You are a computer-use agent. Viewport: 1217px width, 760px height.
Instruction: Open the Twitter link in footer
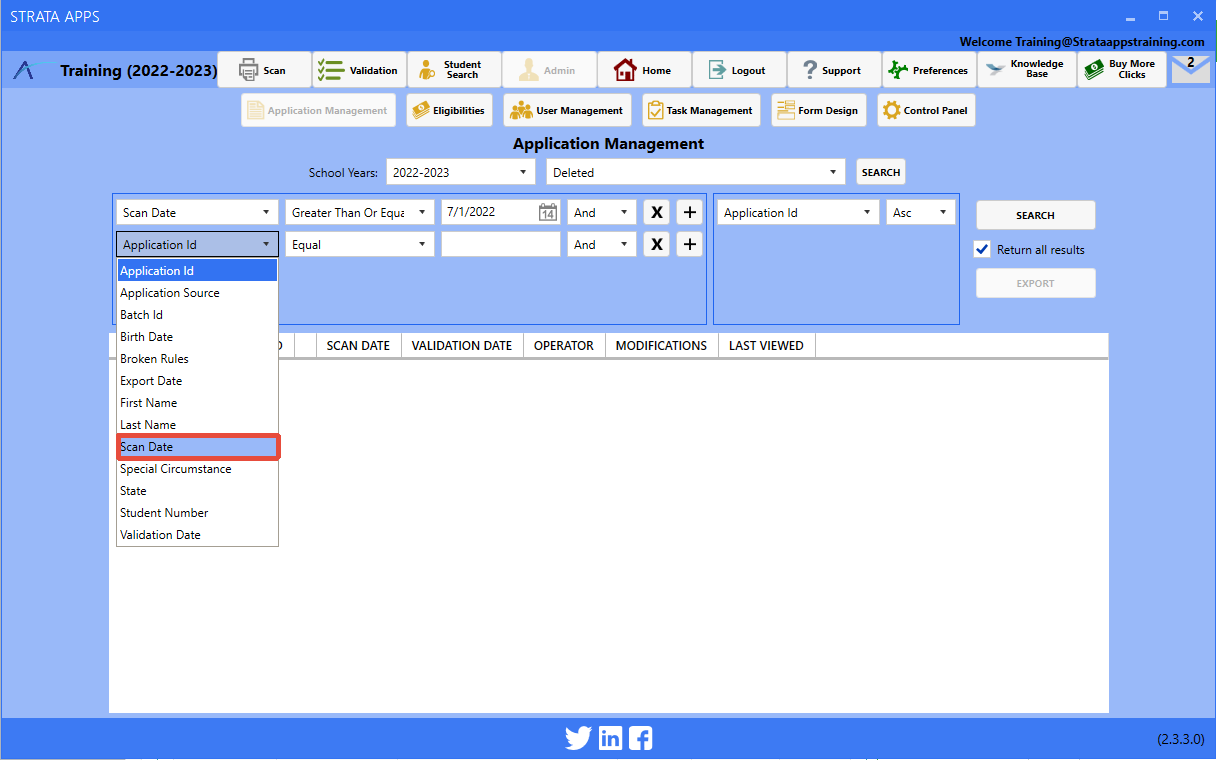(578, 739)
